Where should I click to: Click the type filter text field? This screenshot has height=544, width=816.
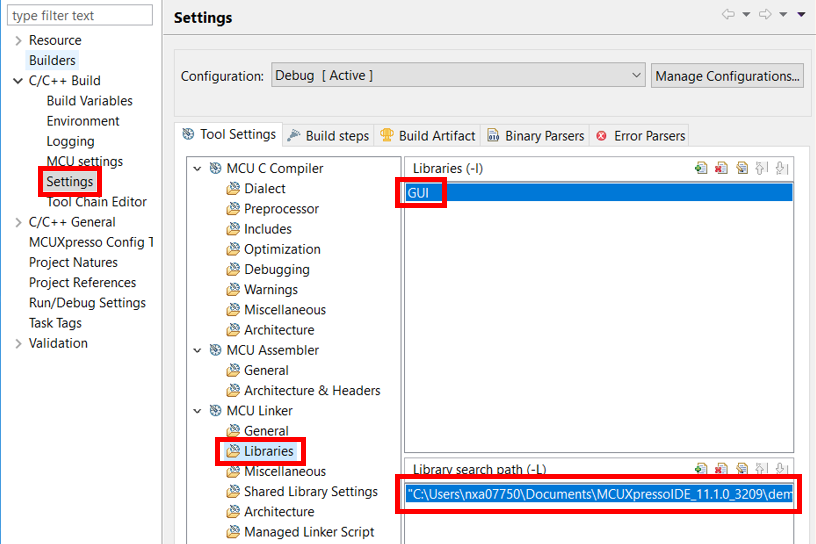click(x=81, y=15)
